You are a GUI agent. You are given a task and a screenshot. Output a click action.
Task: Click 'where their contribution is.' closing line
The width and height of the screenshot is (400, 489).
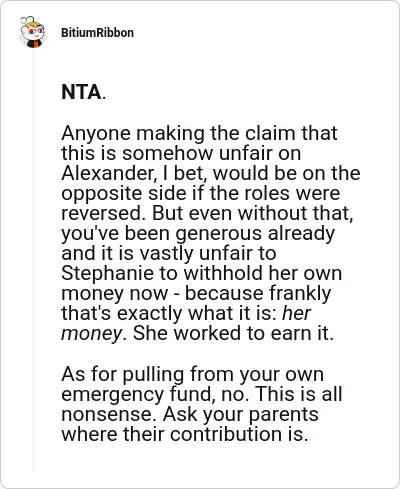coord(184,434)
